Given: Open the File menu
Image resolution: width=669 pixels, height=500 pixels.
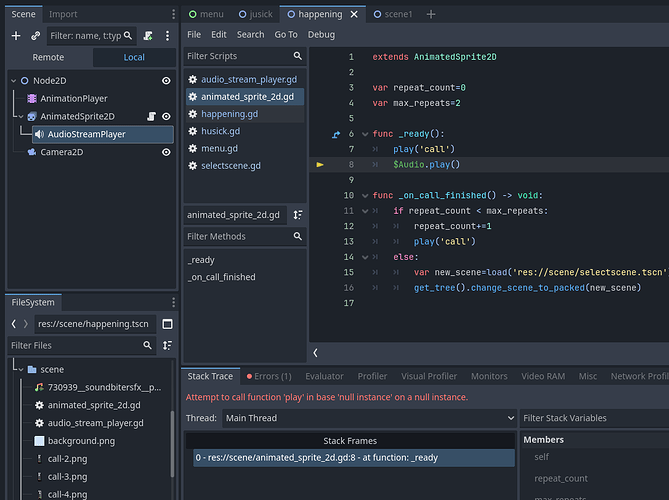Looking at the screenshot, I should tap(194, 35).
